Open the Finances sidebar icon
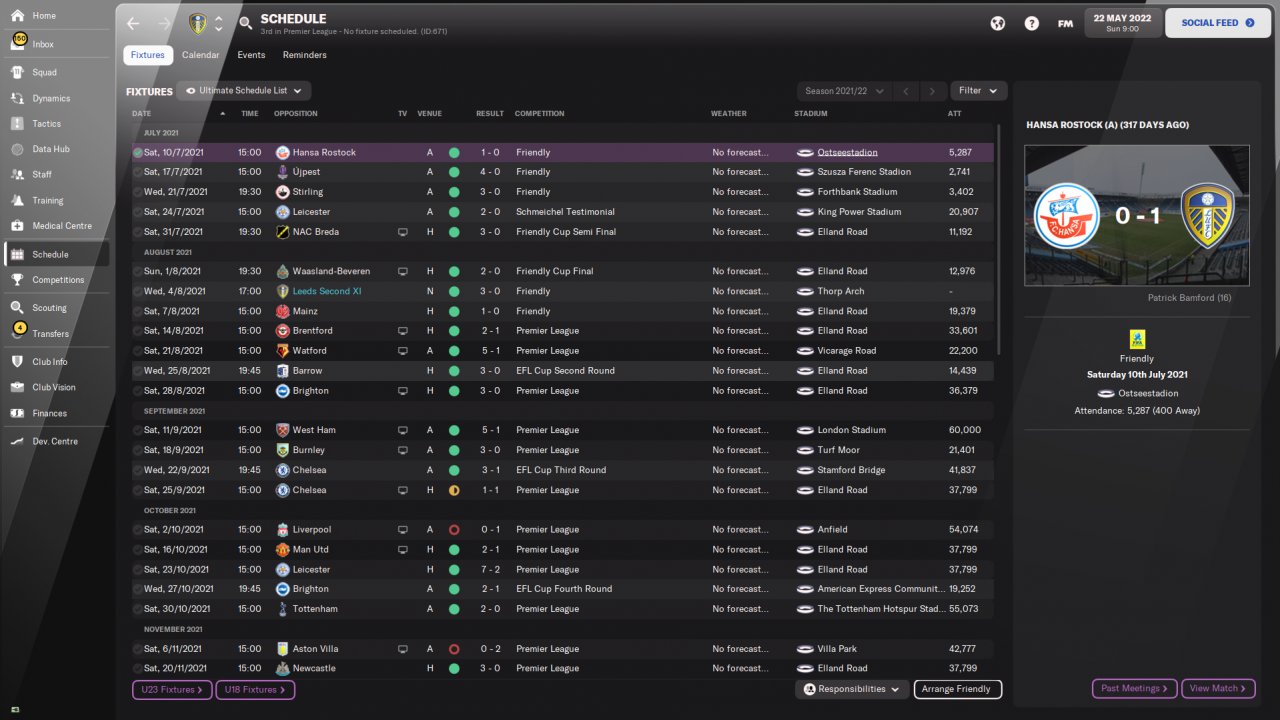The height and width of the screenshot is (720, 1280). 17,413
